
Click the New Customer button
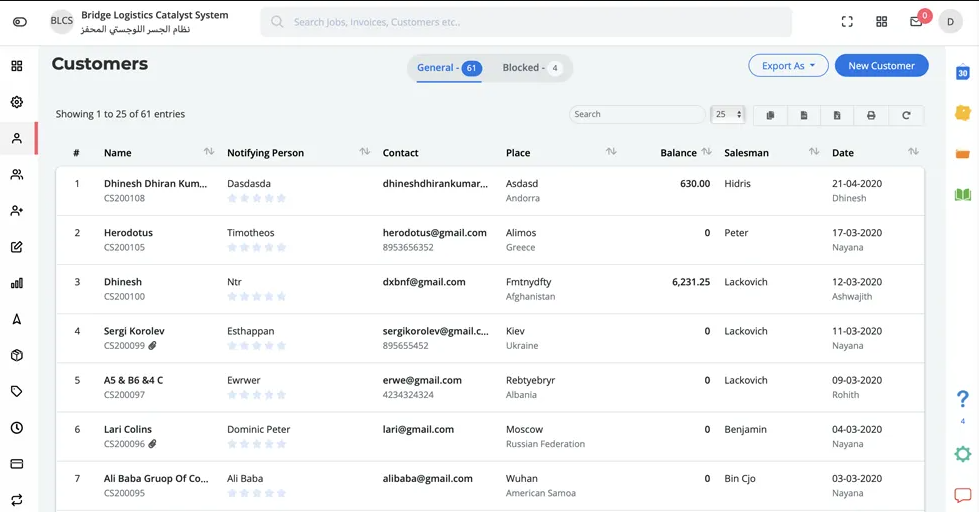881,66
